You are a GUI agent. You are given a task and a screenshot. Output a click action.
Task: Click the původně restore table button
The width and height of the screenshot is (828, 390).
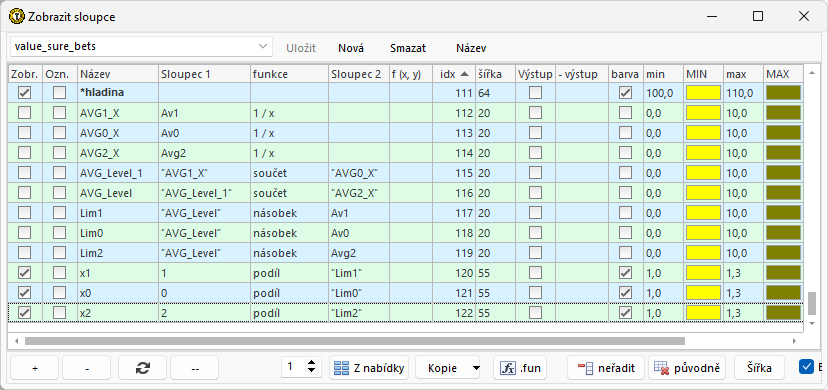click(688, 368)
